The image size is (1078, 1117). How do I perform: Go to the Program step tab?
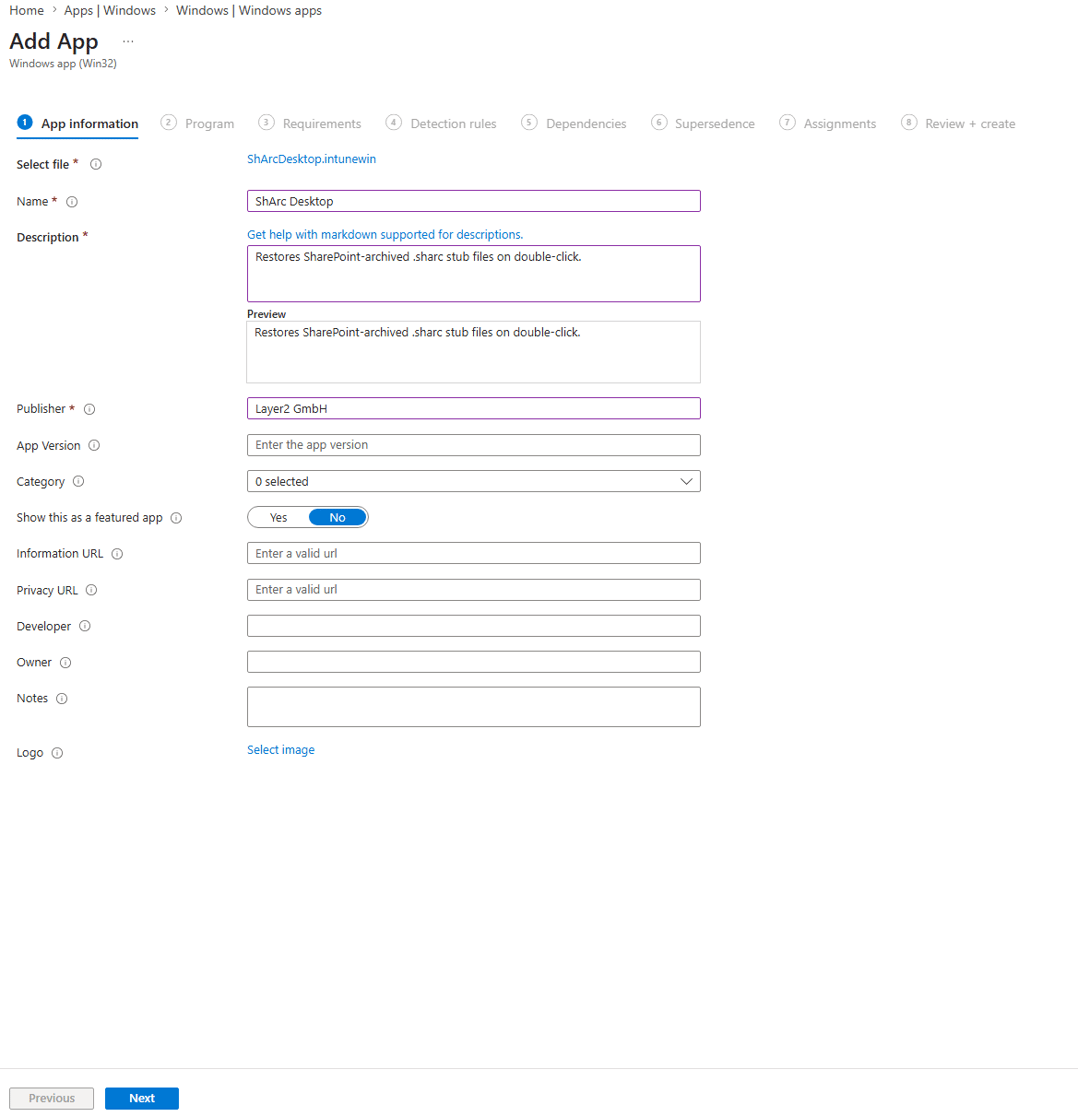[x=197, y=123]
